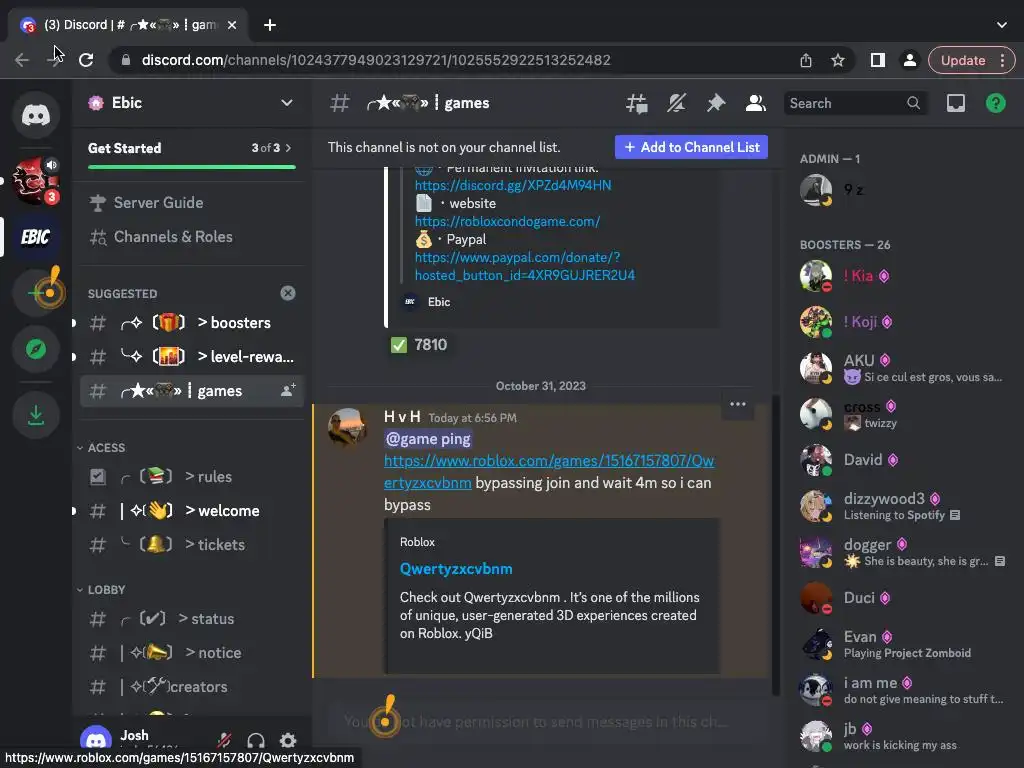Open User Settings gear icon
This screenshot has width=1024, height=768.
click(x=288, y=741)
